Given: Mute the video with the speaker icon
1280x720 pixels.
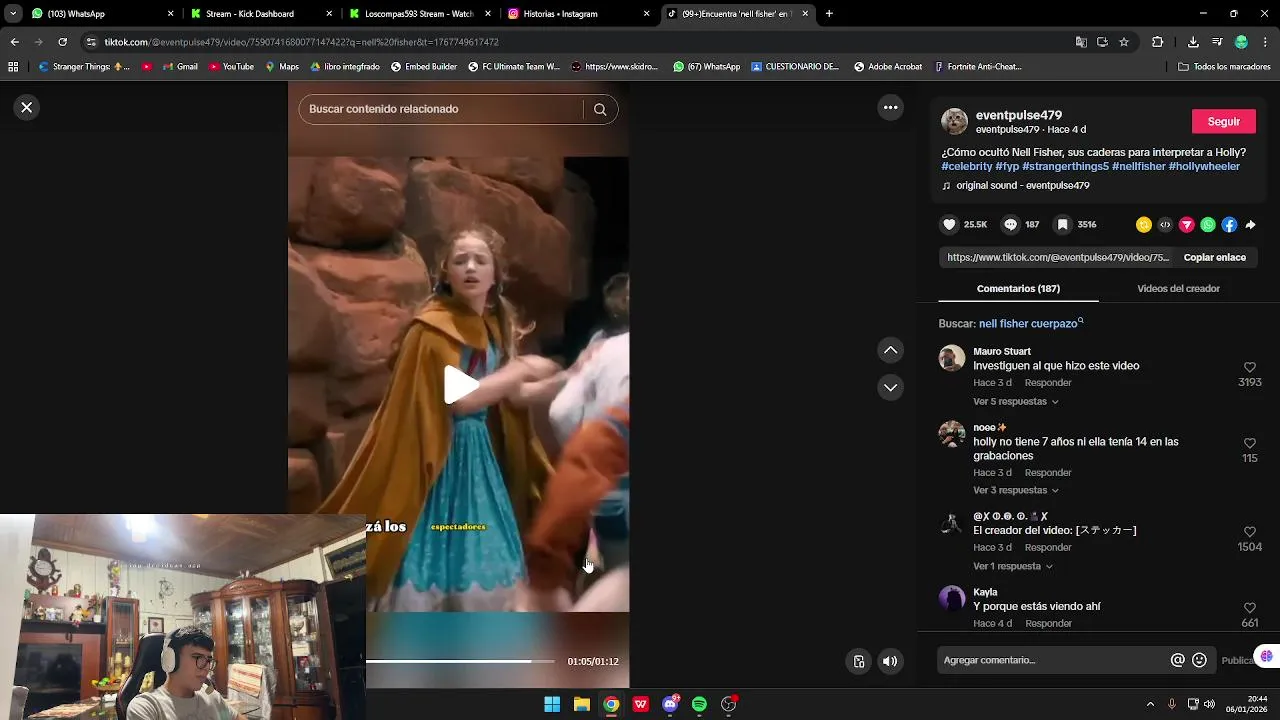Looking at the screenshot, I should pos(890,661).
